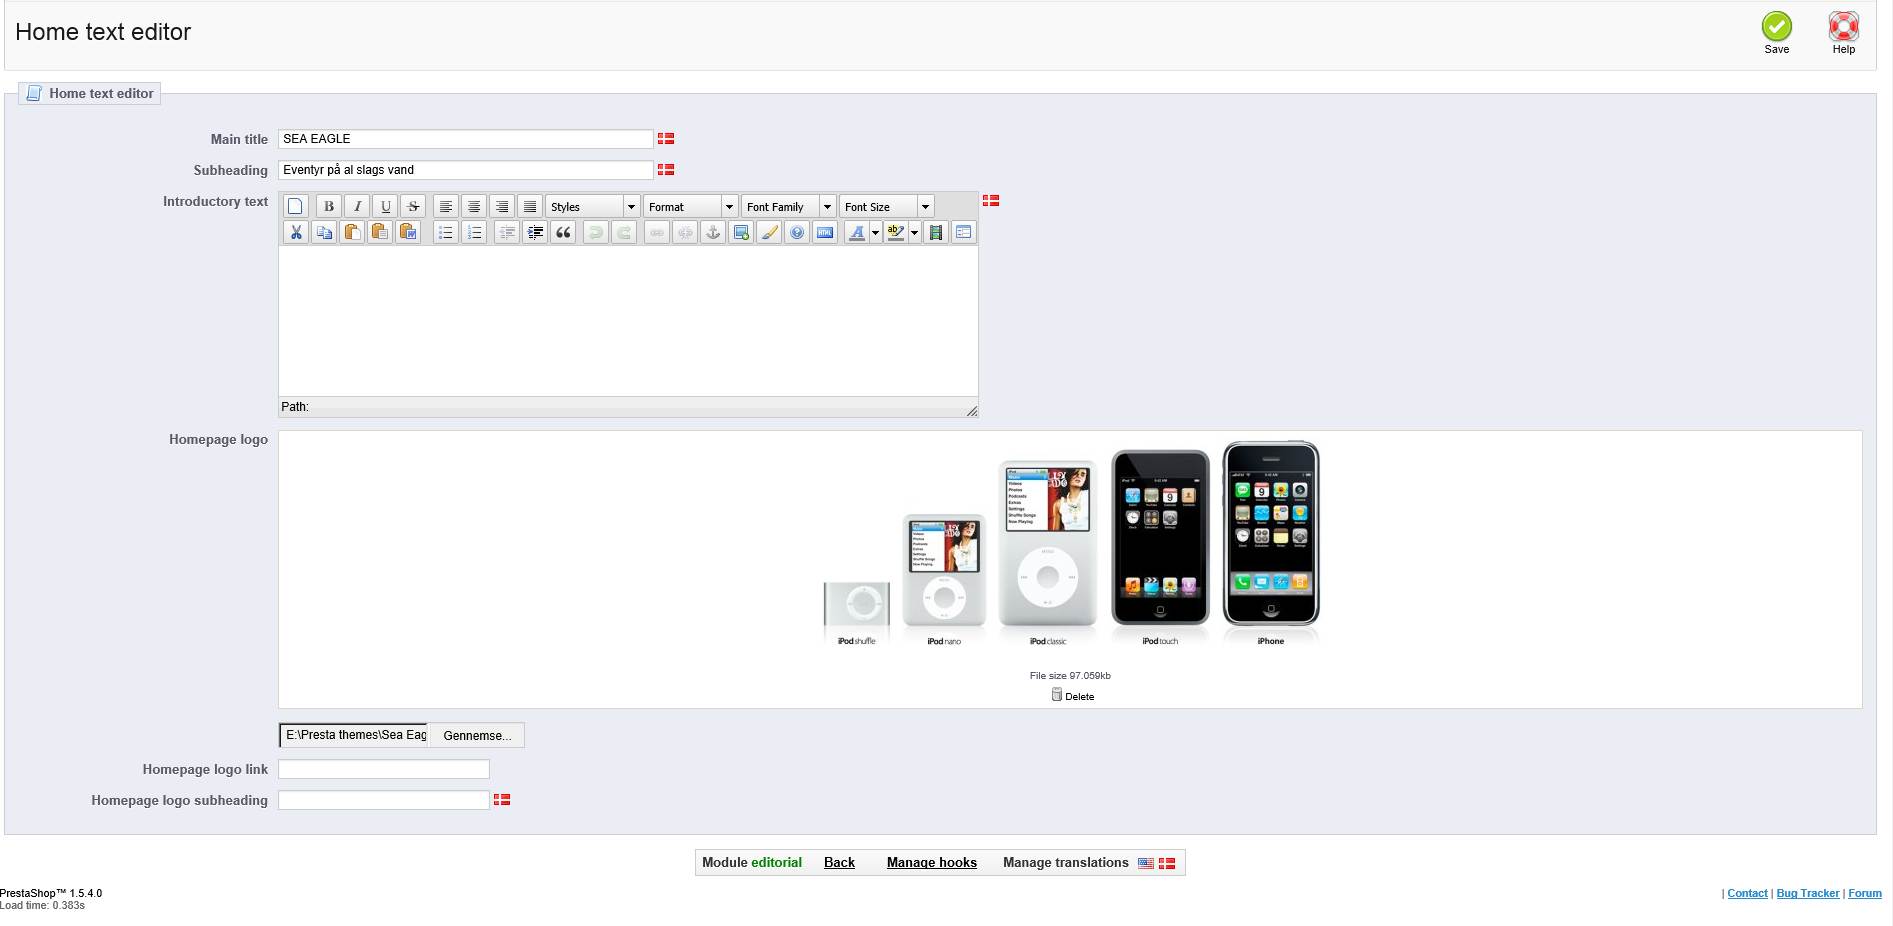Click the editor help question-mark icon

tap(797, 232)
